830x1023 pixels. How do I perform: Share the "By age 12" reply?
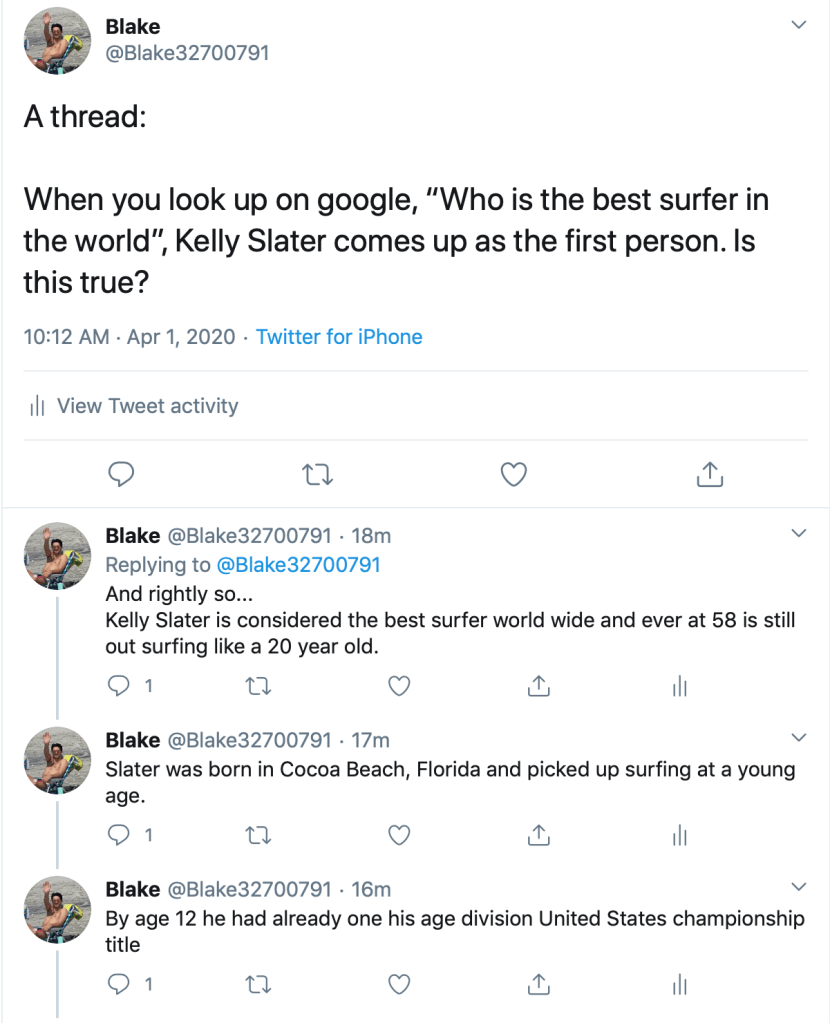pyautogui.click(x=538, y=984)
